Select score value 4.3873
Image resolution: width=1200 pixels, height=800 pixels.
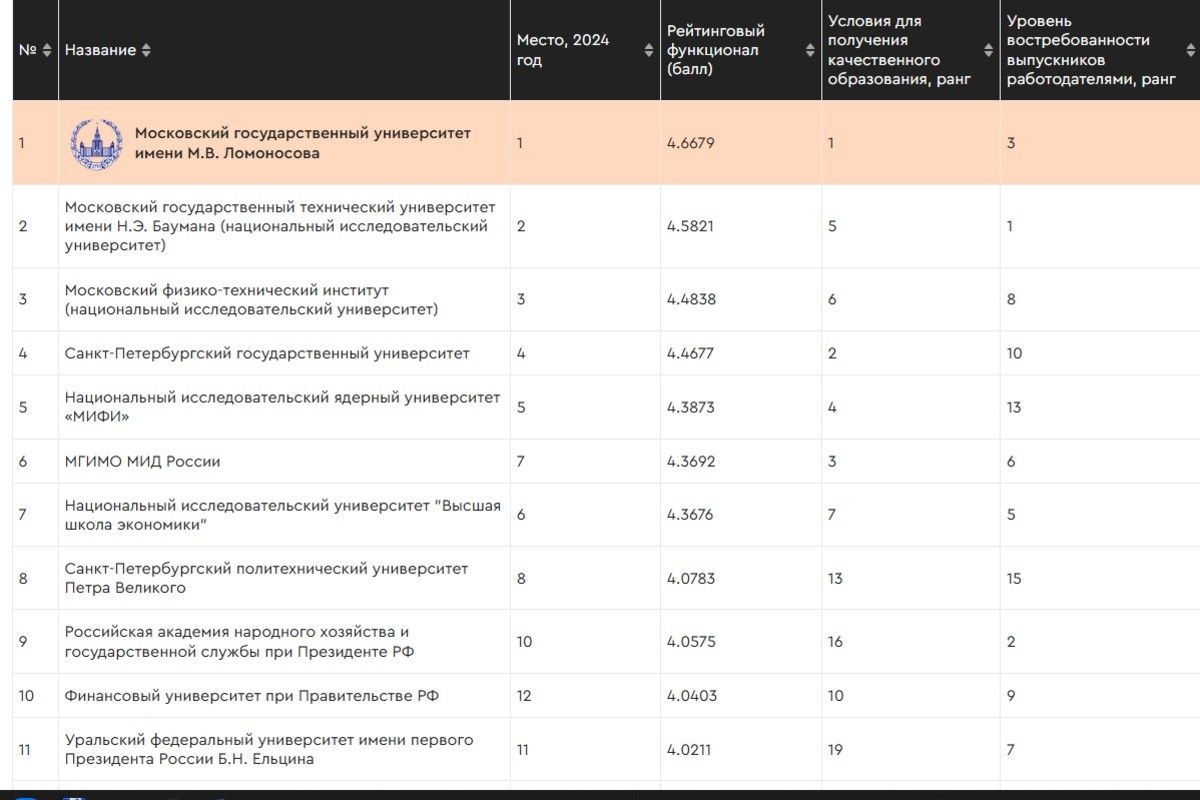tap(691, 407)
